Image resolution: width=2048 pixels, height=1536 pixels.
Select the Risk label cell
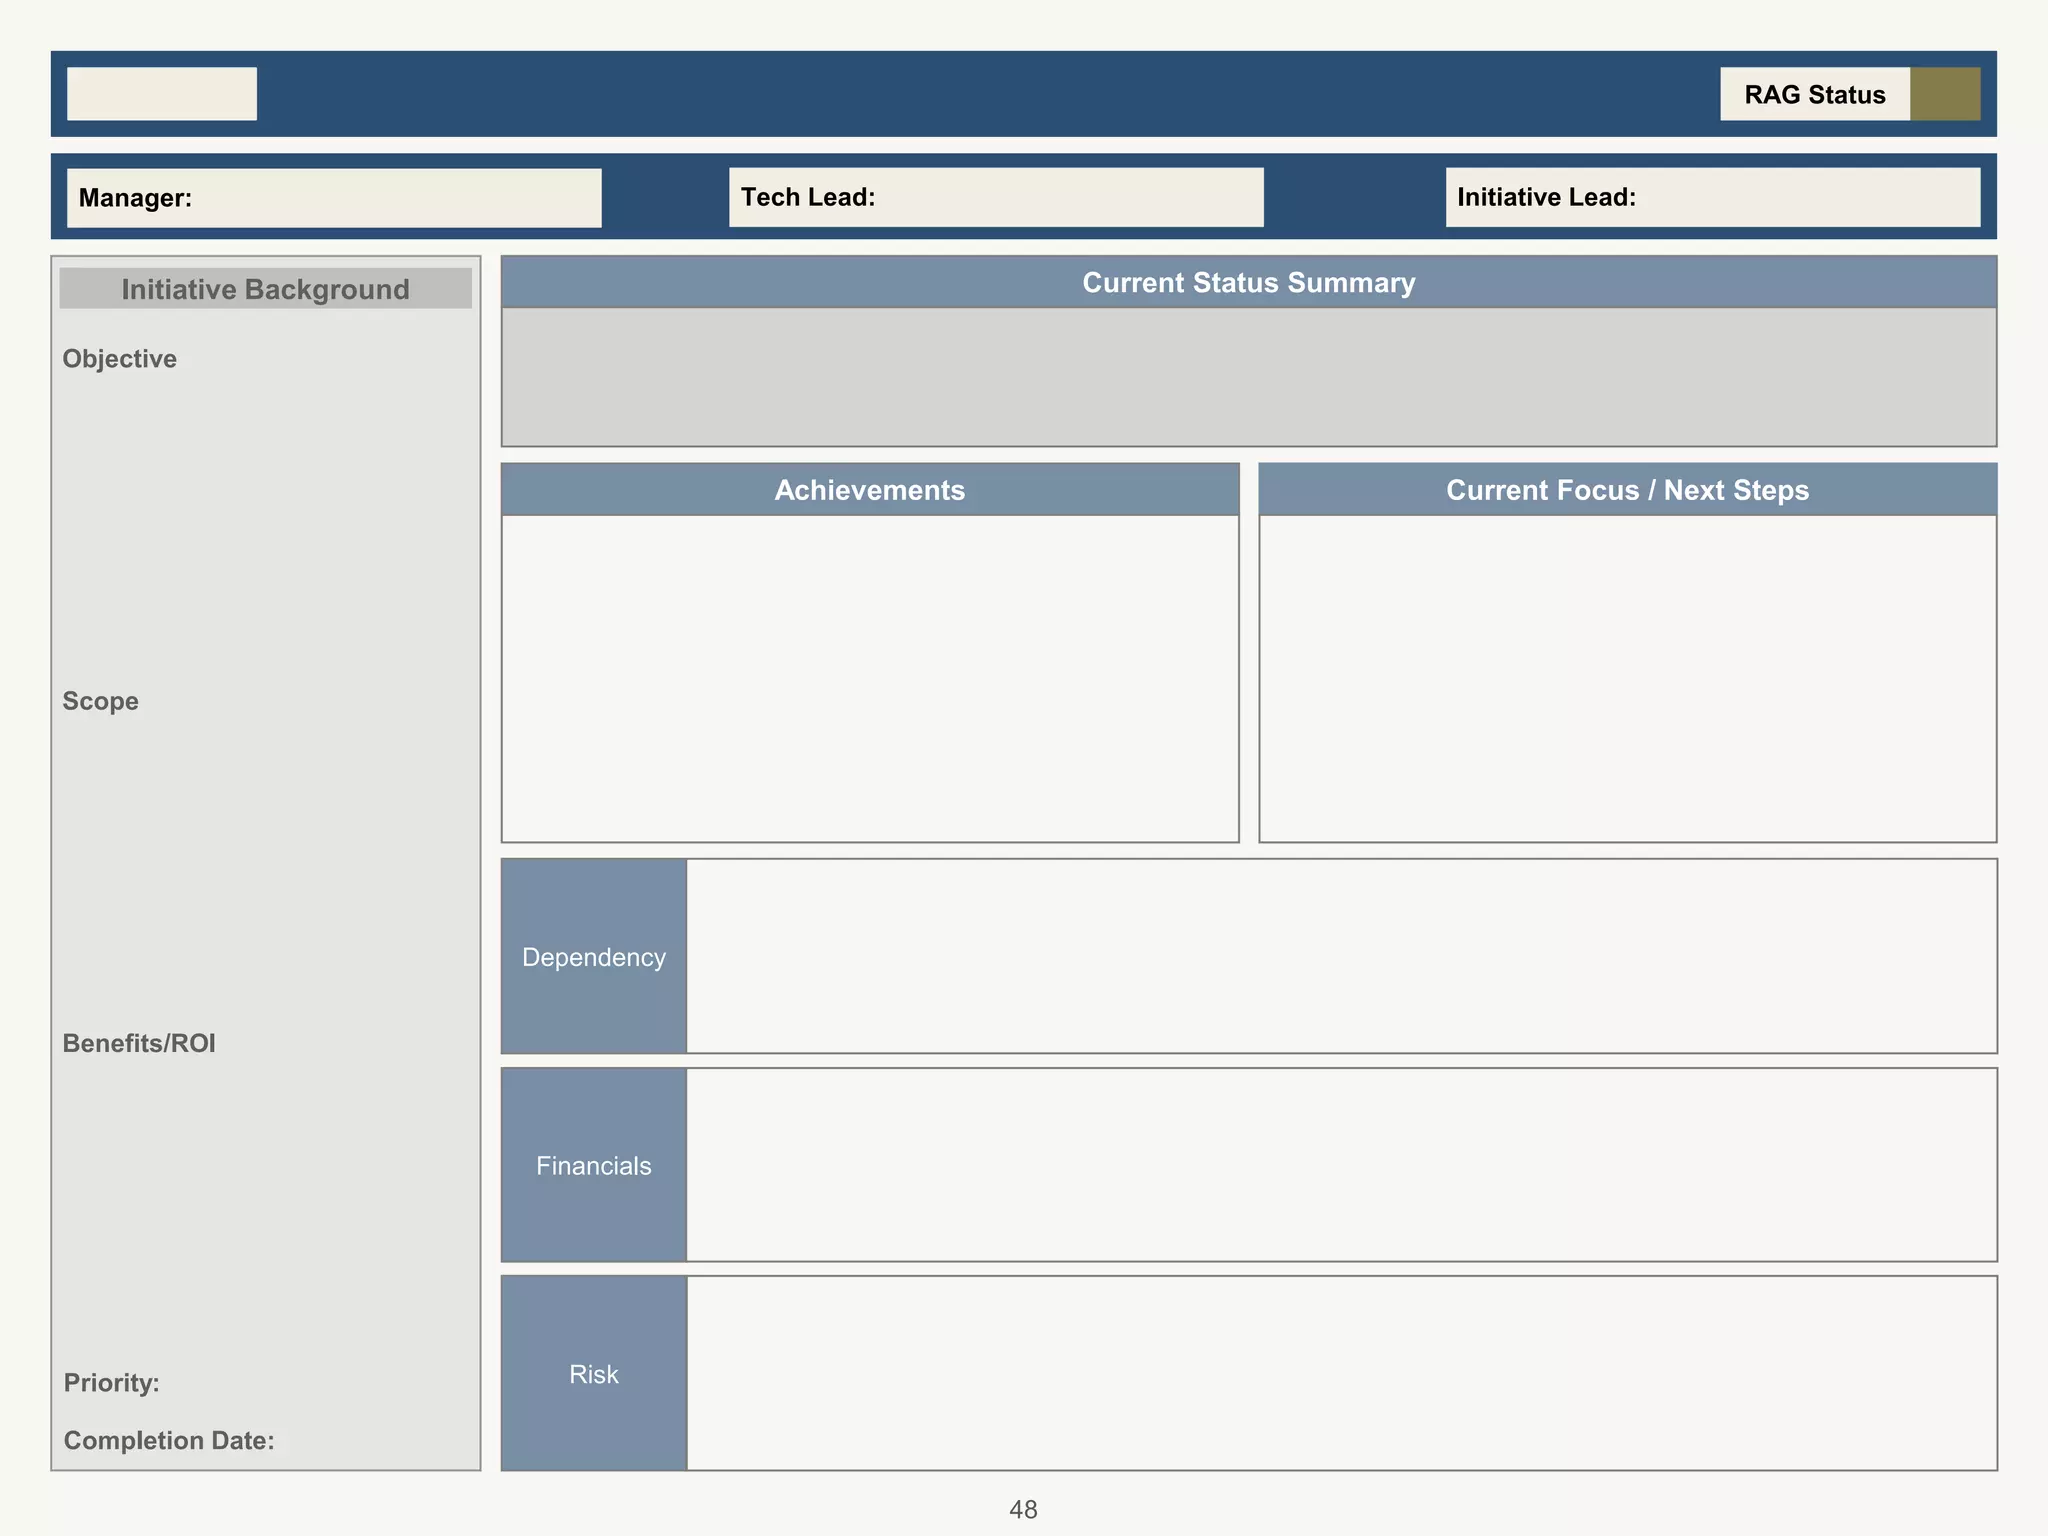point(594,1373)
